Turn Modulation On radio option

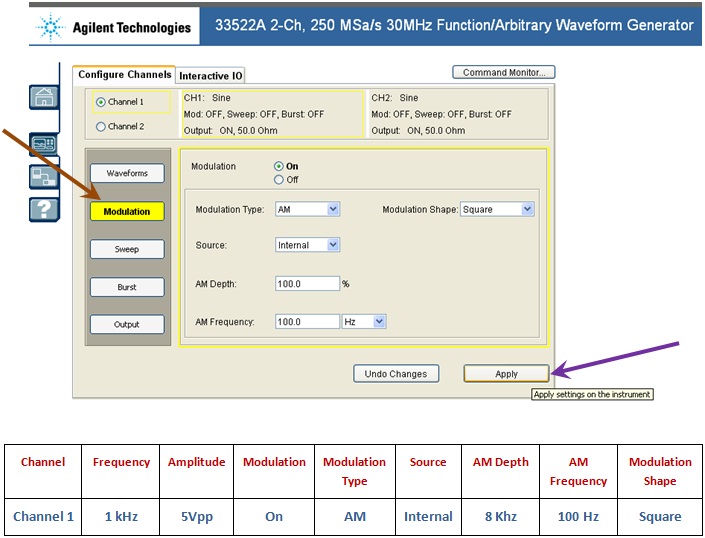click(x=279, y=167)
